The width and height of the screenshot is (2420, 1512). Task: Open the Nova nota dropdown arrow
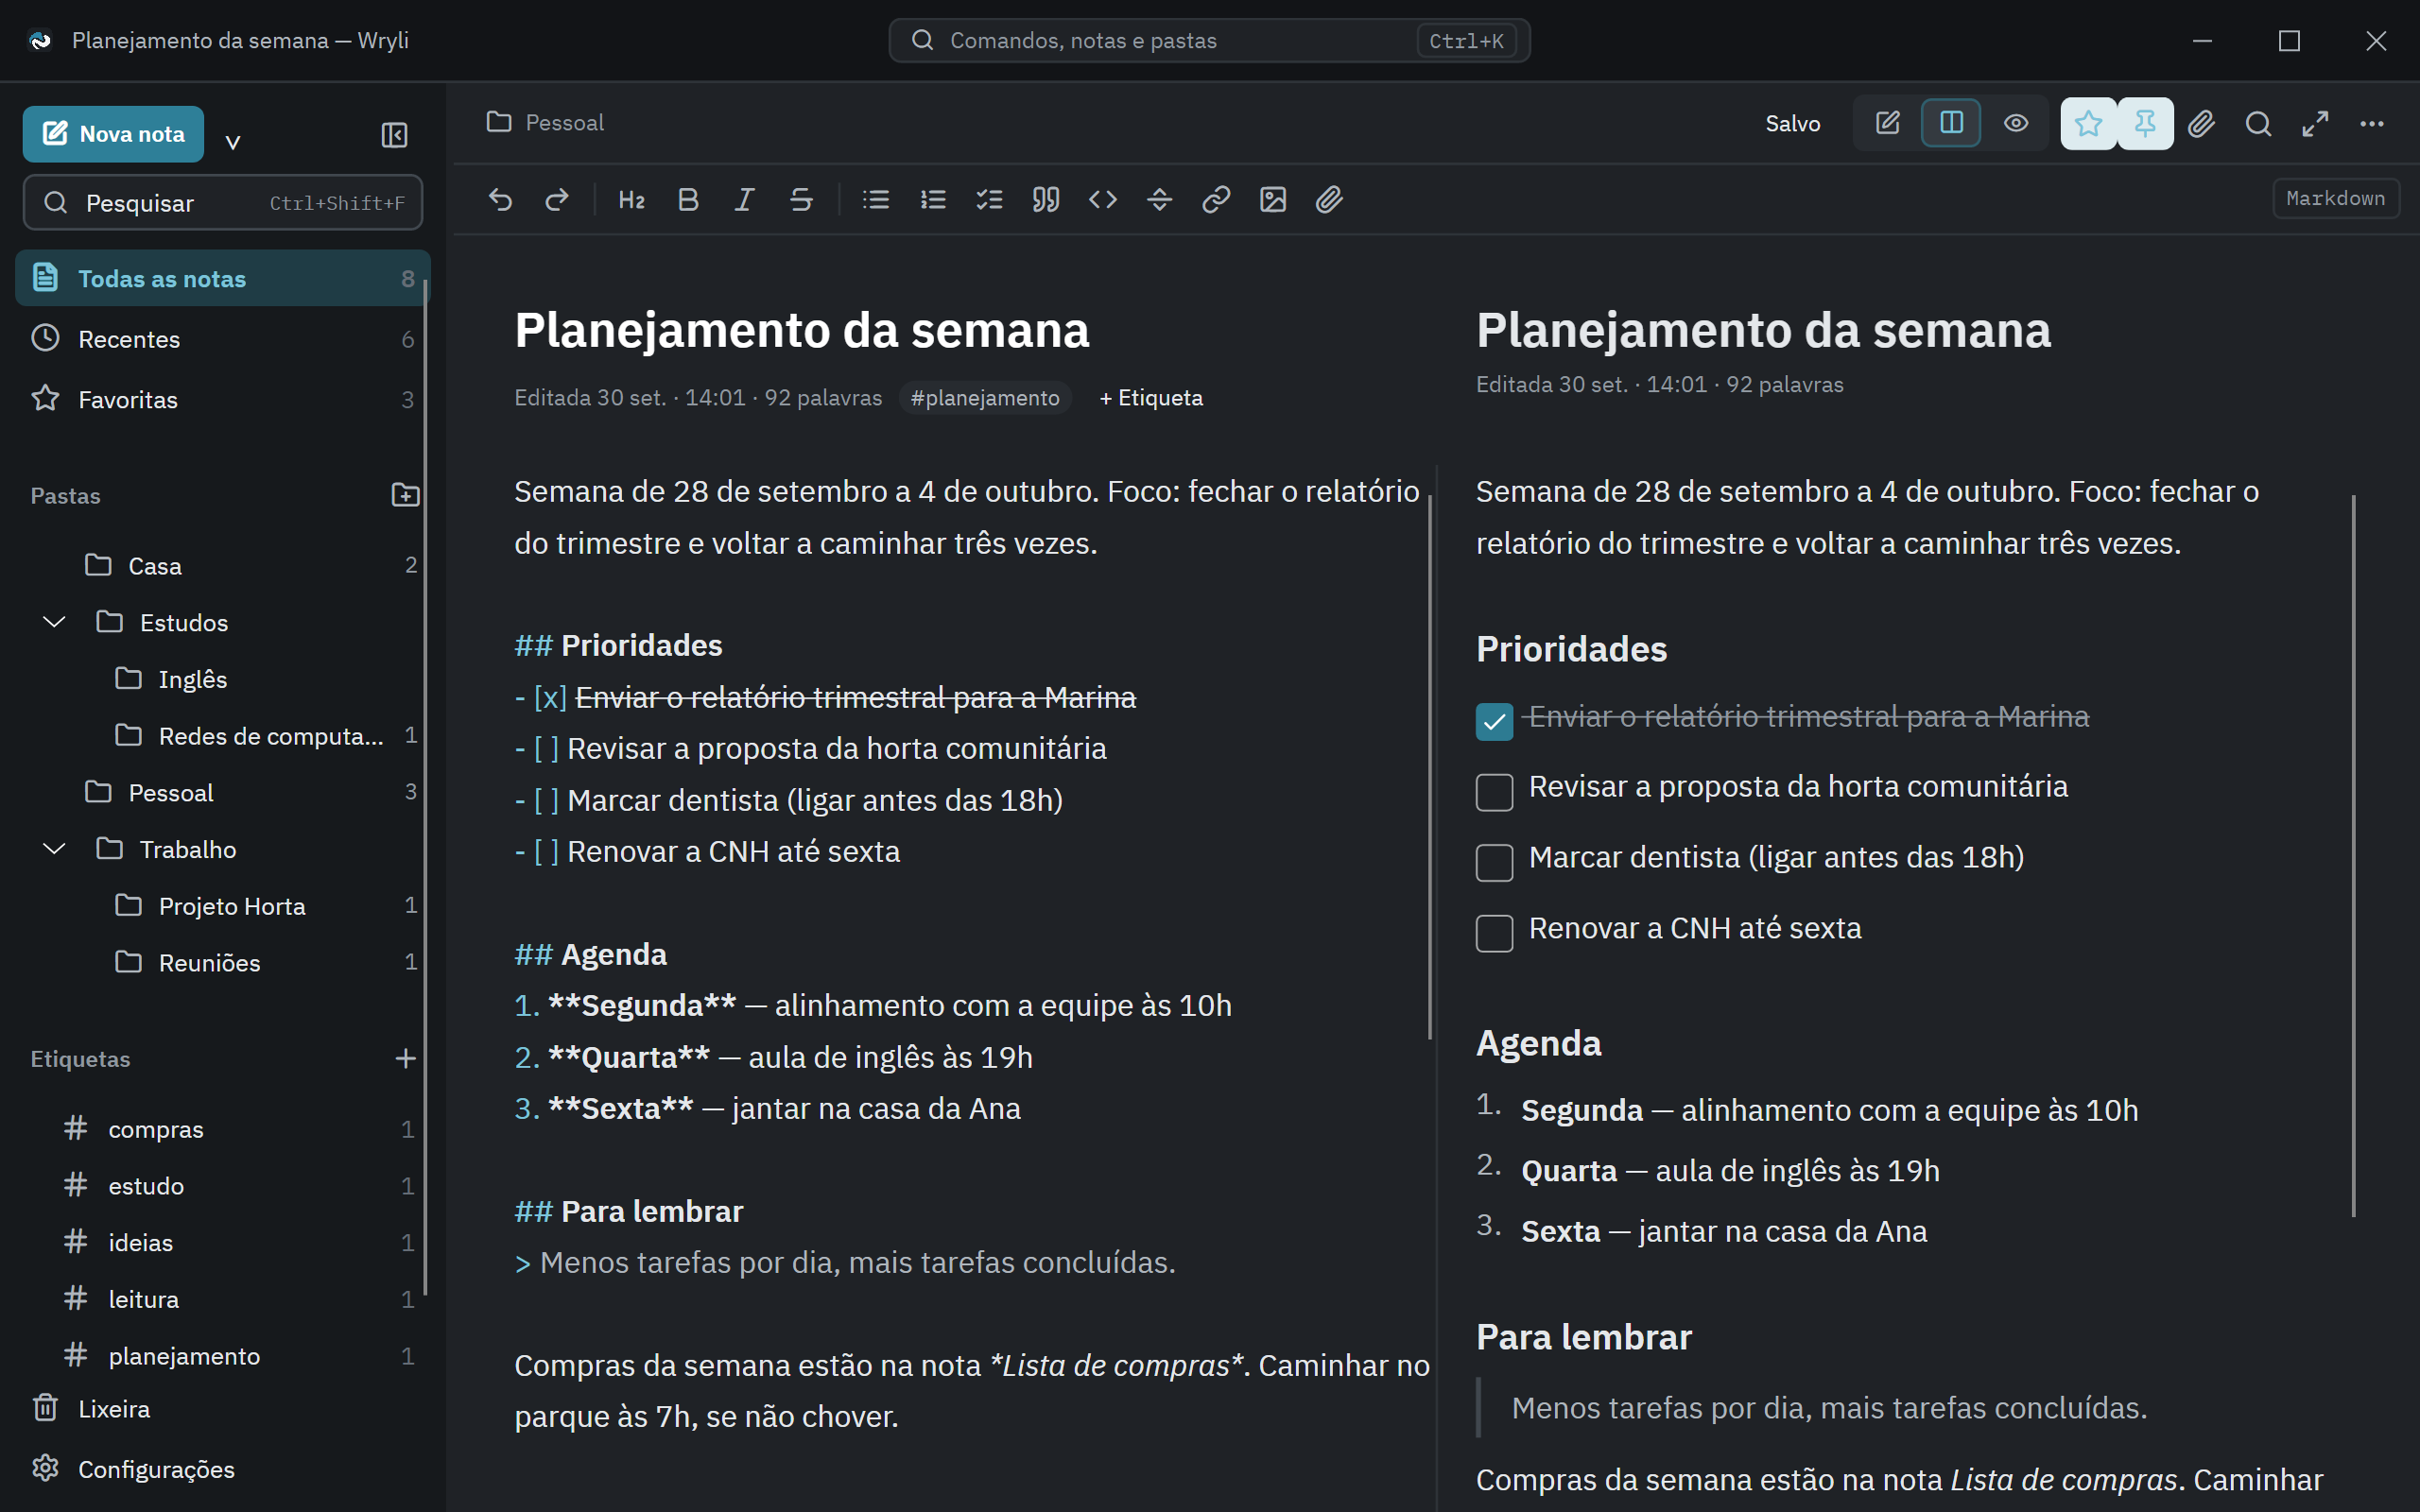233,142
